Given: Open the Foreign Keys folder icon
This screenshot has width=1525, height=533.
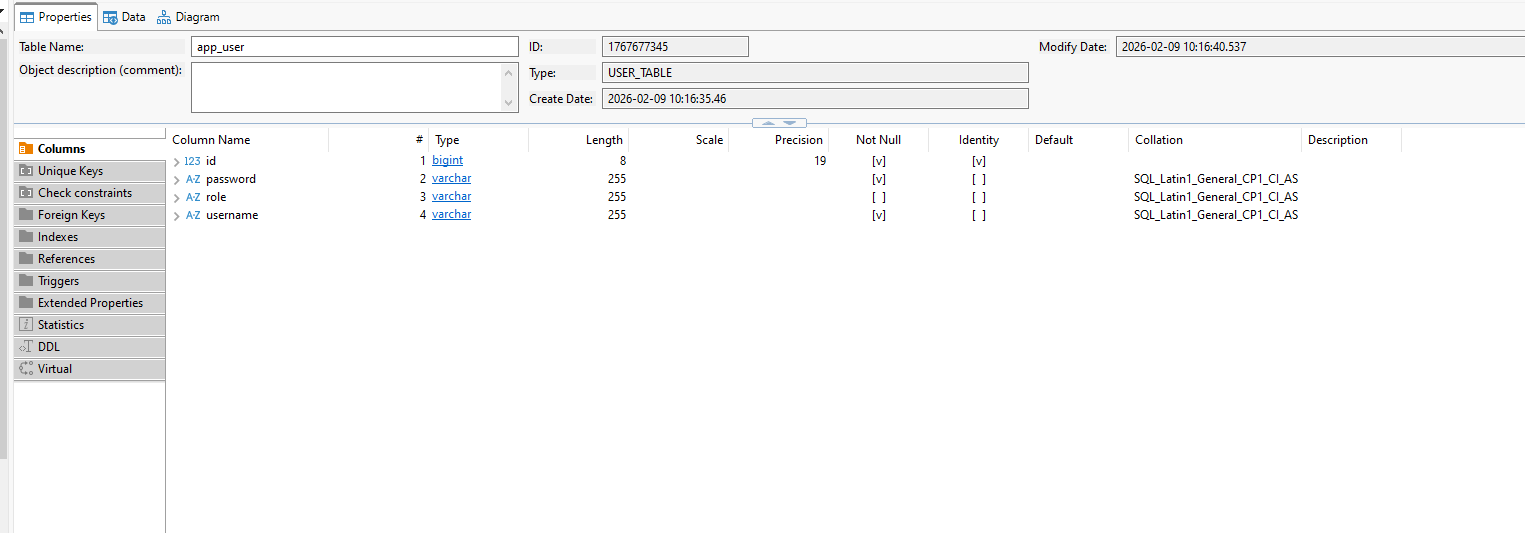Looking at the screenshot, I should point(26,215).
